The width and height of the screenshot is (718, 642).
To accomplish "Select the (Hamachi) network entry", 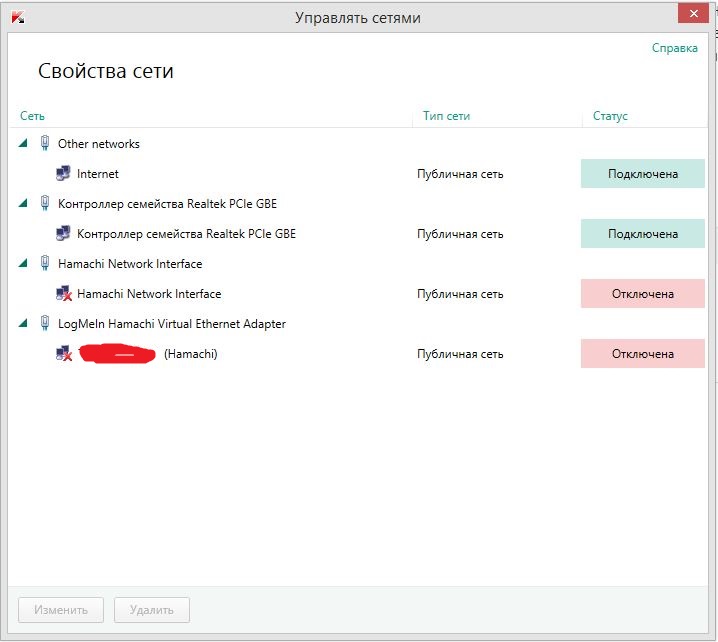I will point(359,354).
